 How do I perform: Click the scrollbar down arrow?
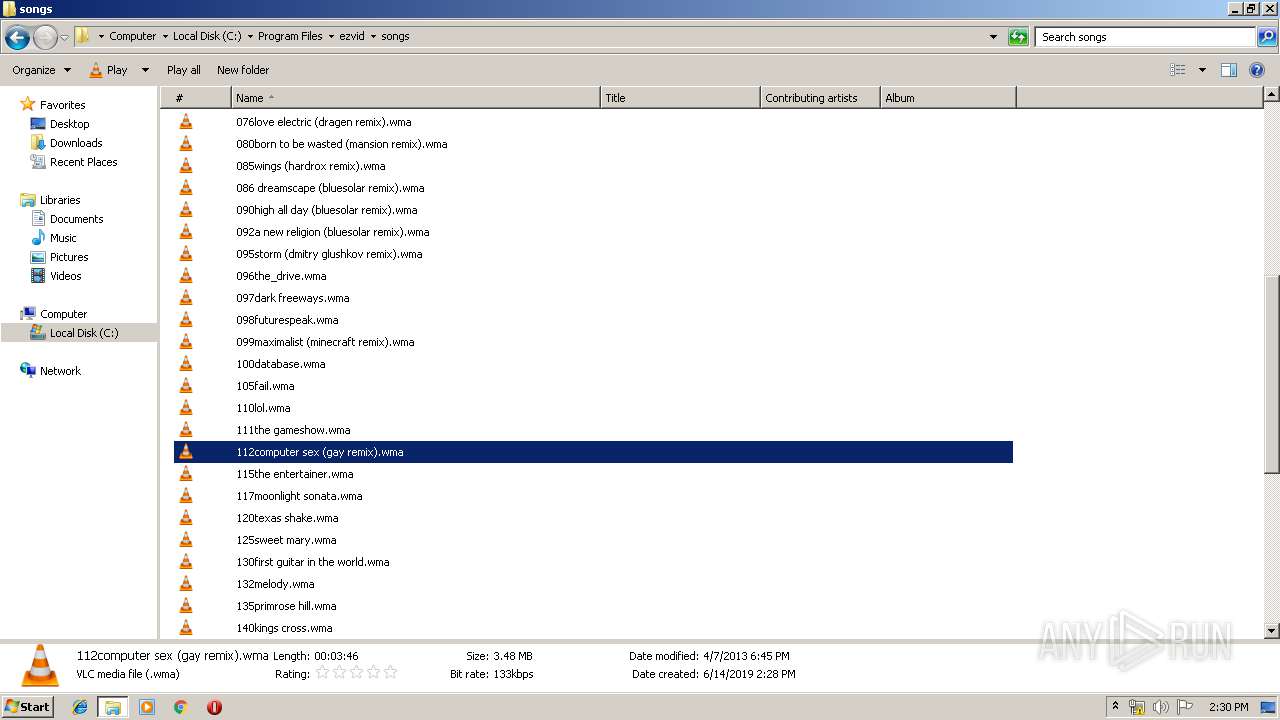coord(1271,631)
